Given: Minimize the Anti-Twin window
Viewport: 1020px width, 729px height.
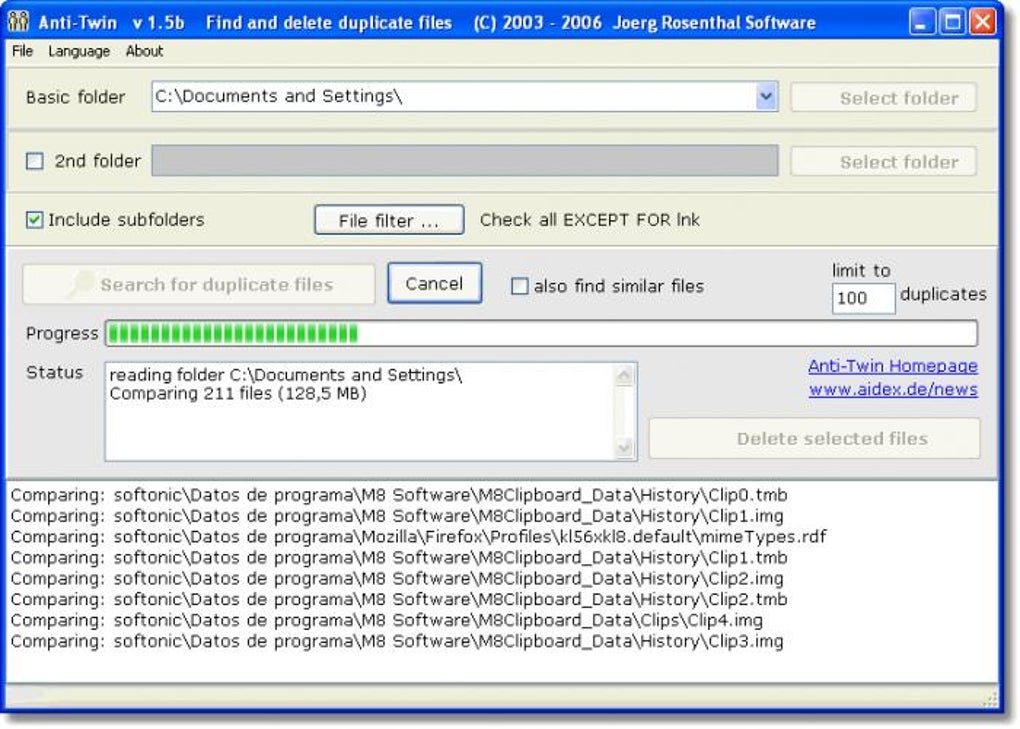Looking at the screenshot, I should click(x=920, y=22).
